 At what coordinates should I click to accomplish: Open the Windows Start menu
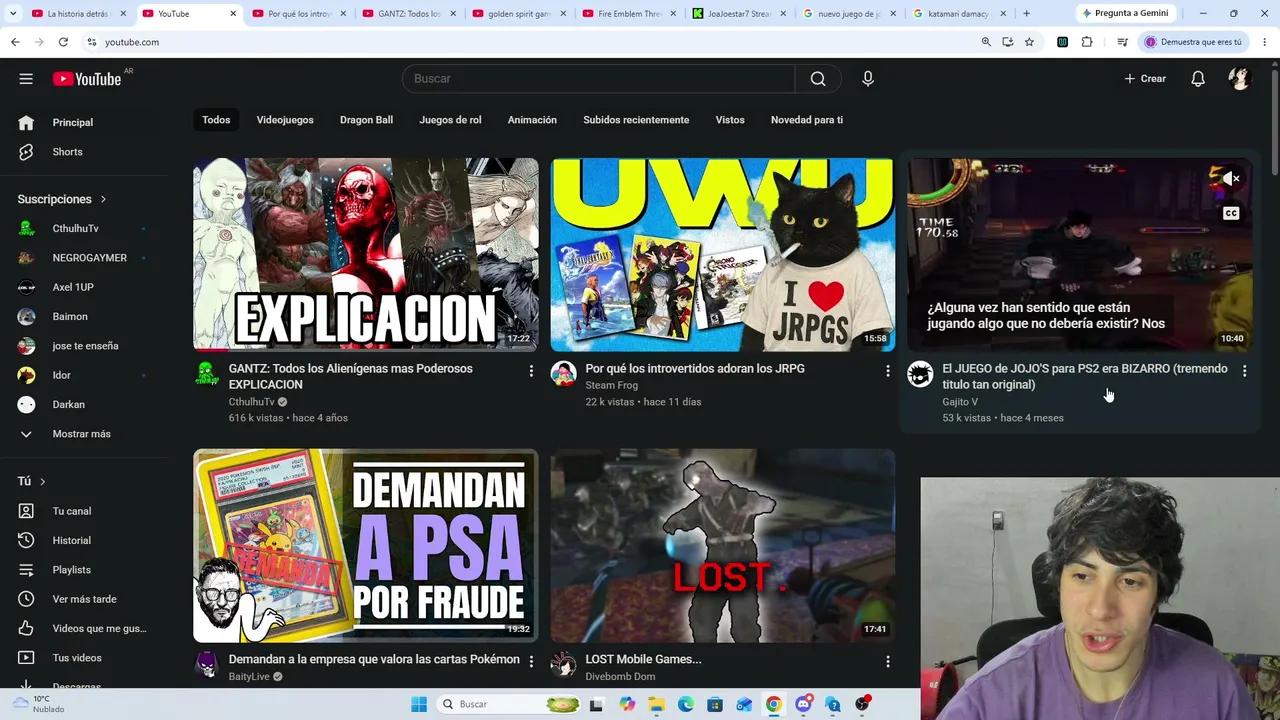point(419,704)
